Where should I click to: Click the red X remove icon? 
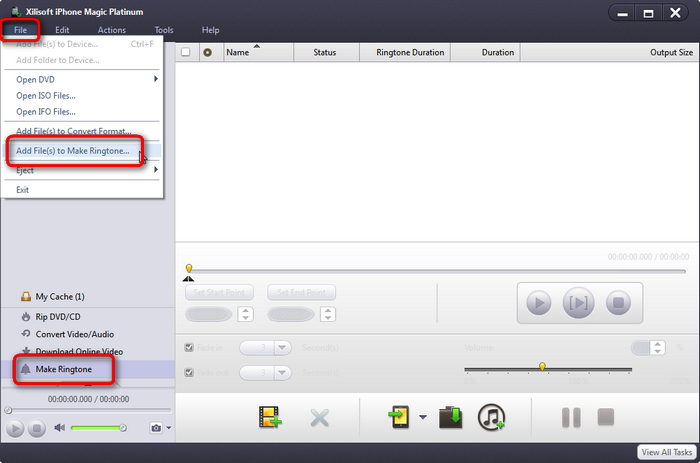pos(319,417)
